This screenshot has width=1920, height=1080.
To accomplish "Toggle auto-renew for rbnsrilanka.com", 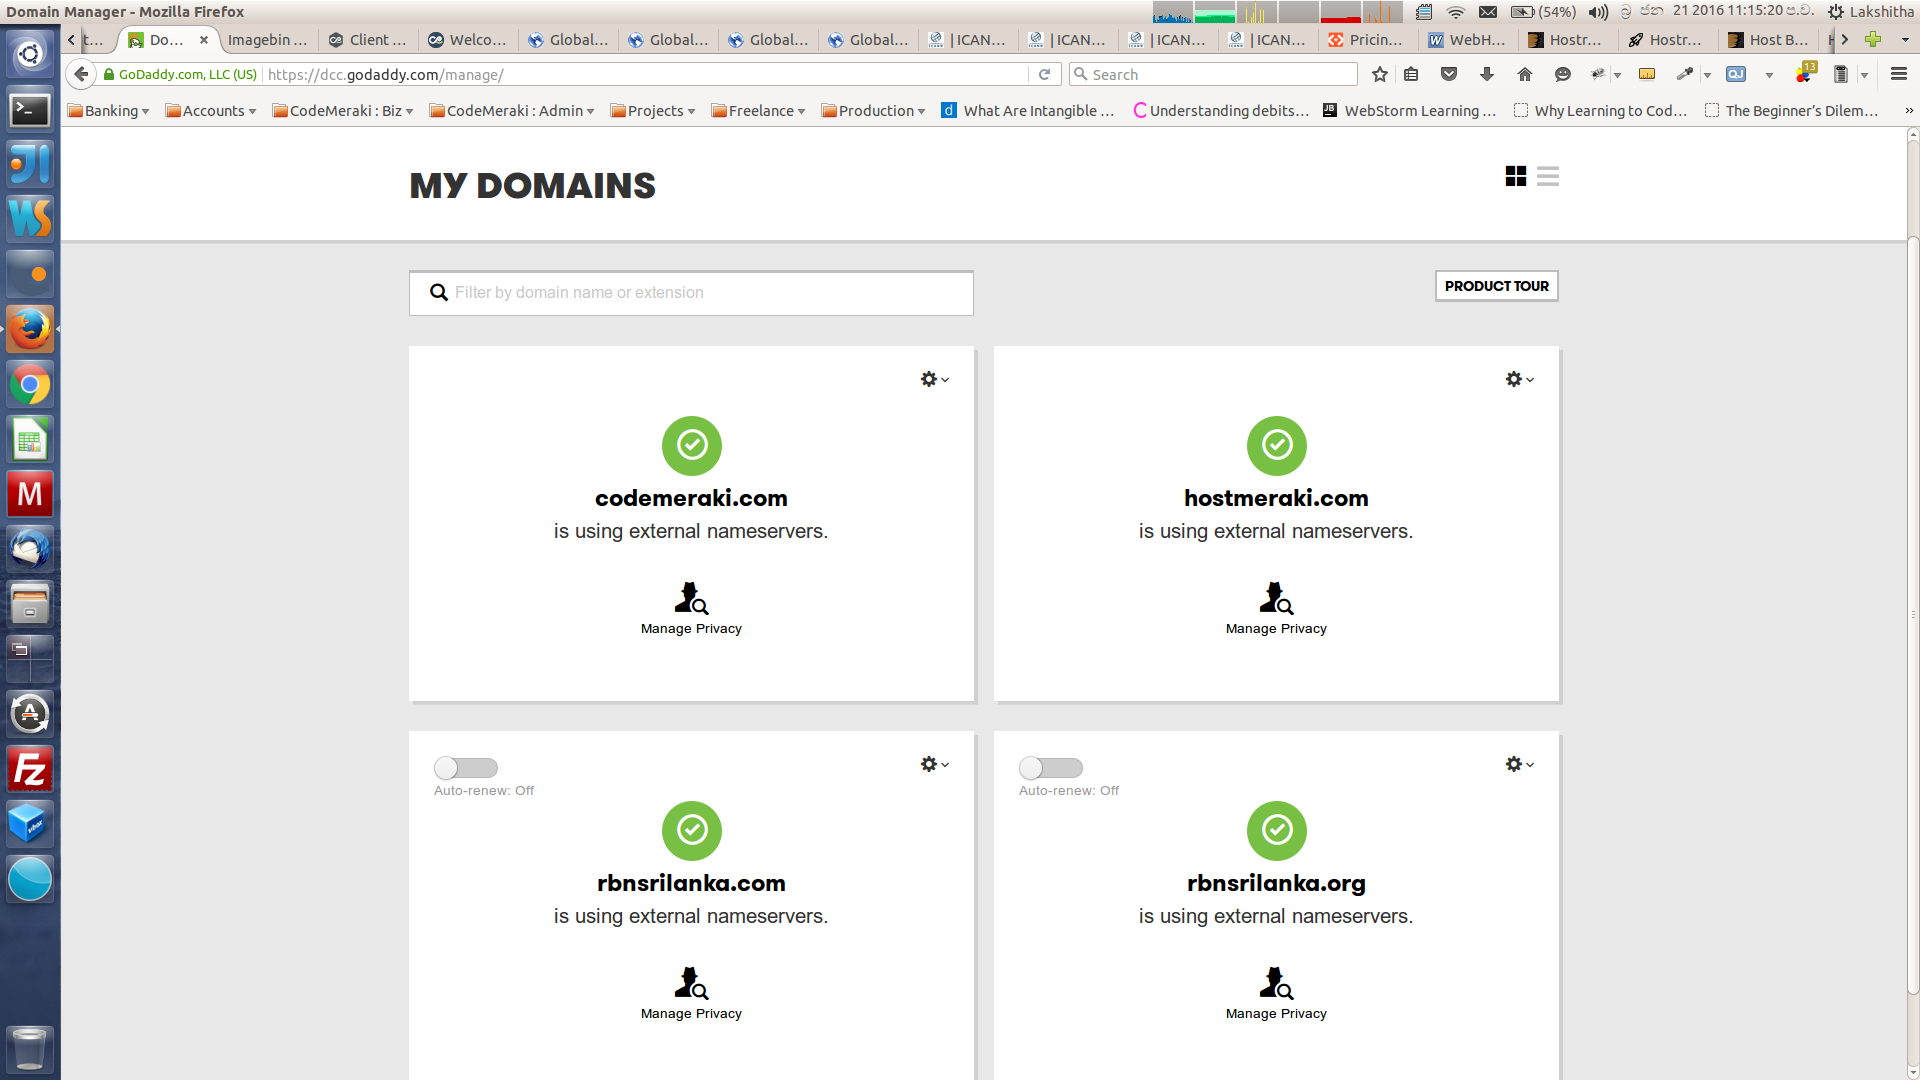I will pyautogui.click(x=466, y=767).
